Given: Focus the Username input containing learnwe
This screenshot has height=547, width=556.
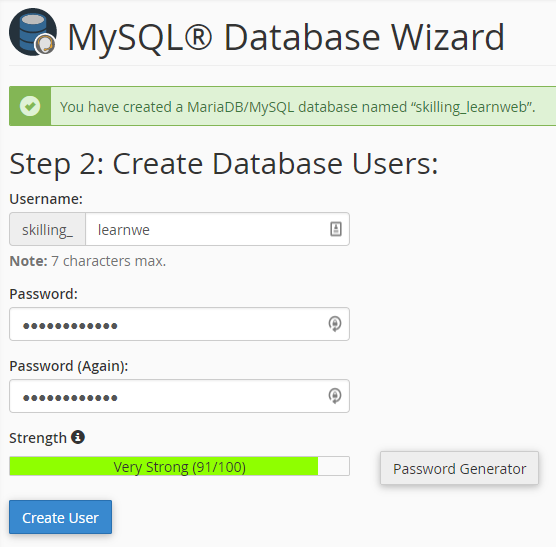Looking at the screenshot, I should [217, 229].
